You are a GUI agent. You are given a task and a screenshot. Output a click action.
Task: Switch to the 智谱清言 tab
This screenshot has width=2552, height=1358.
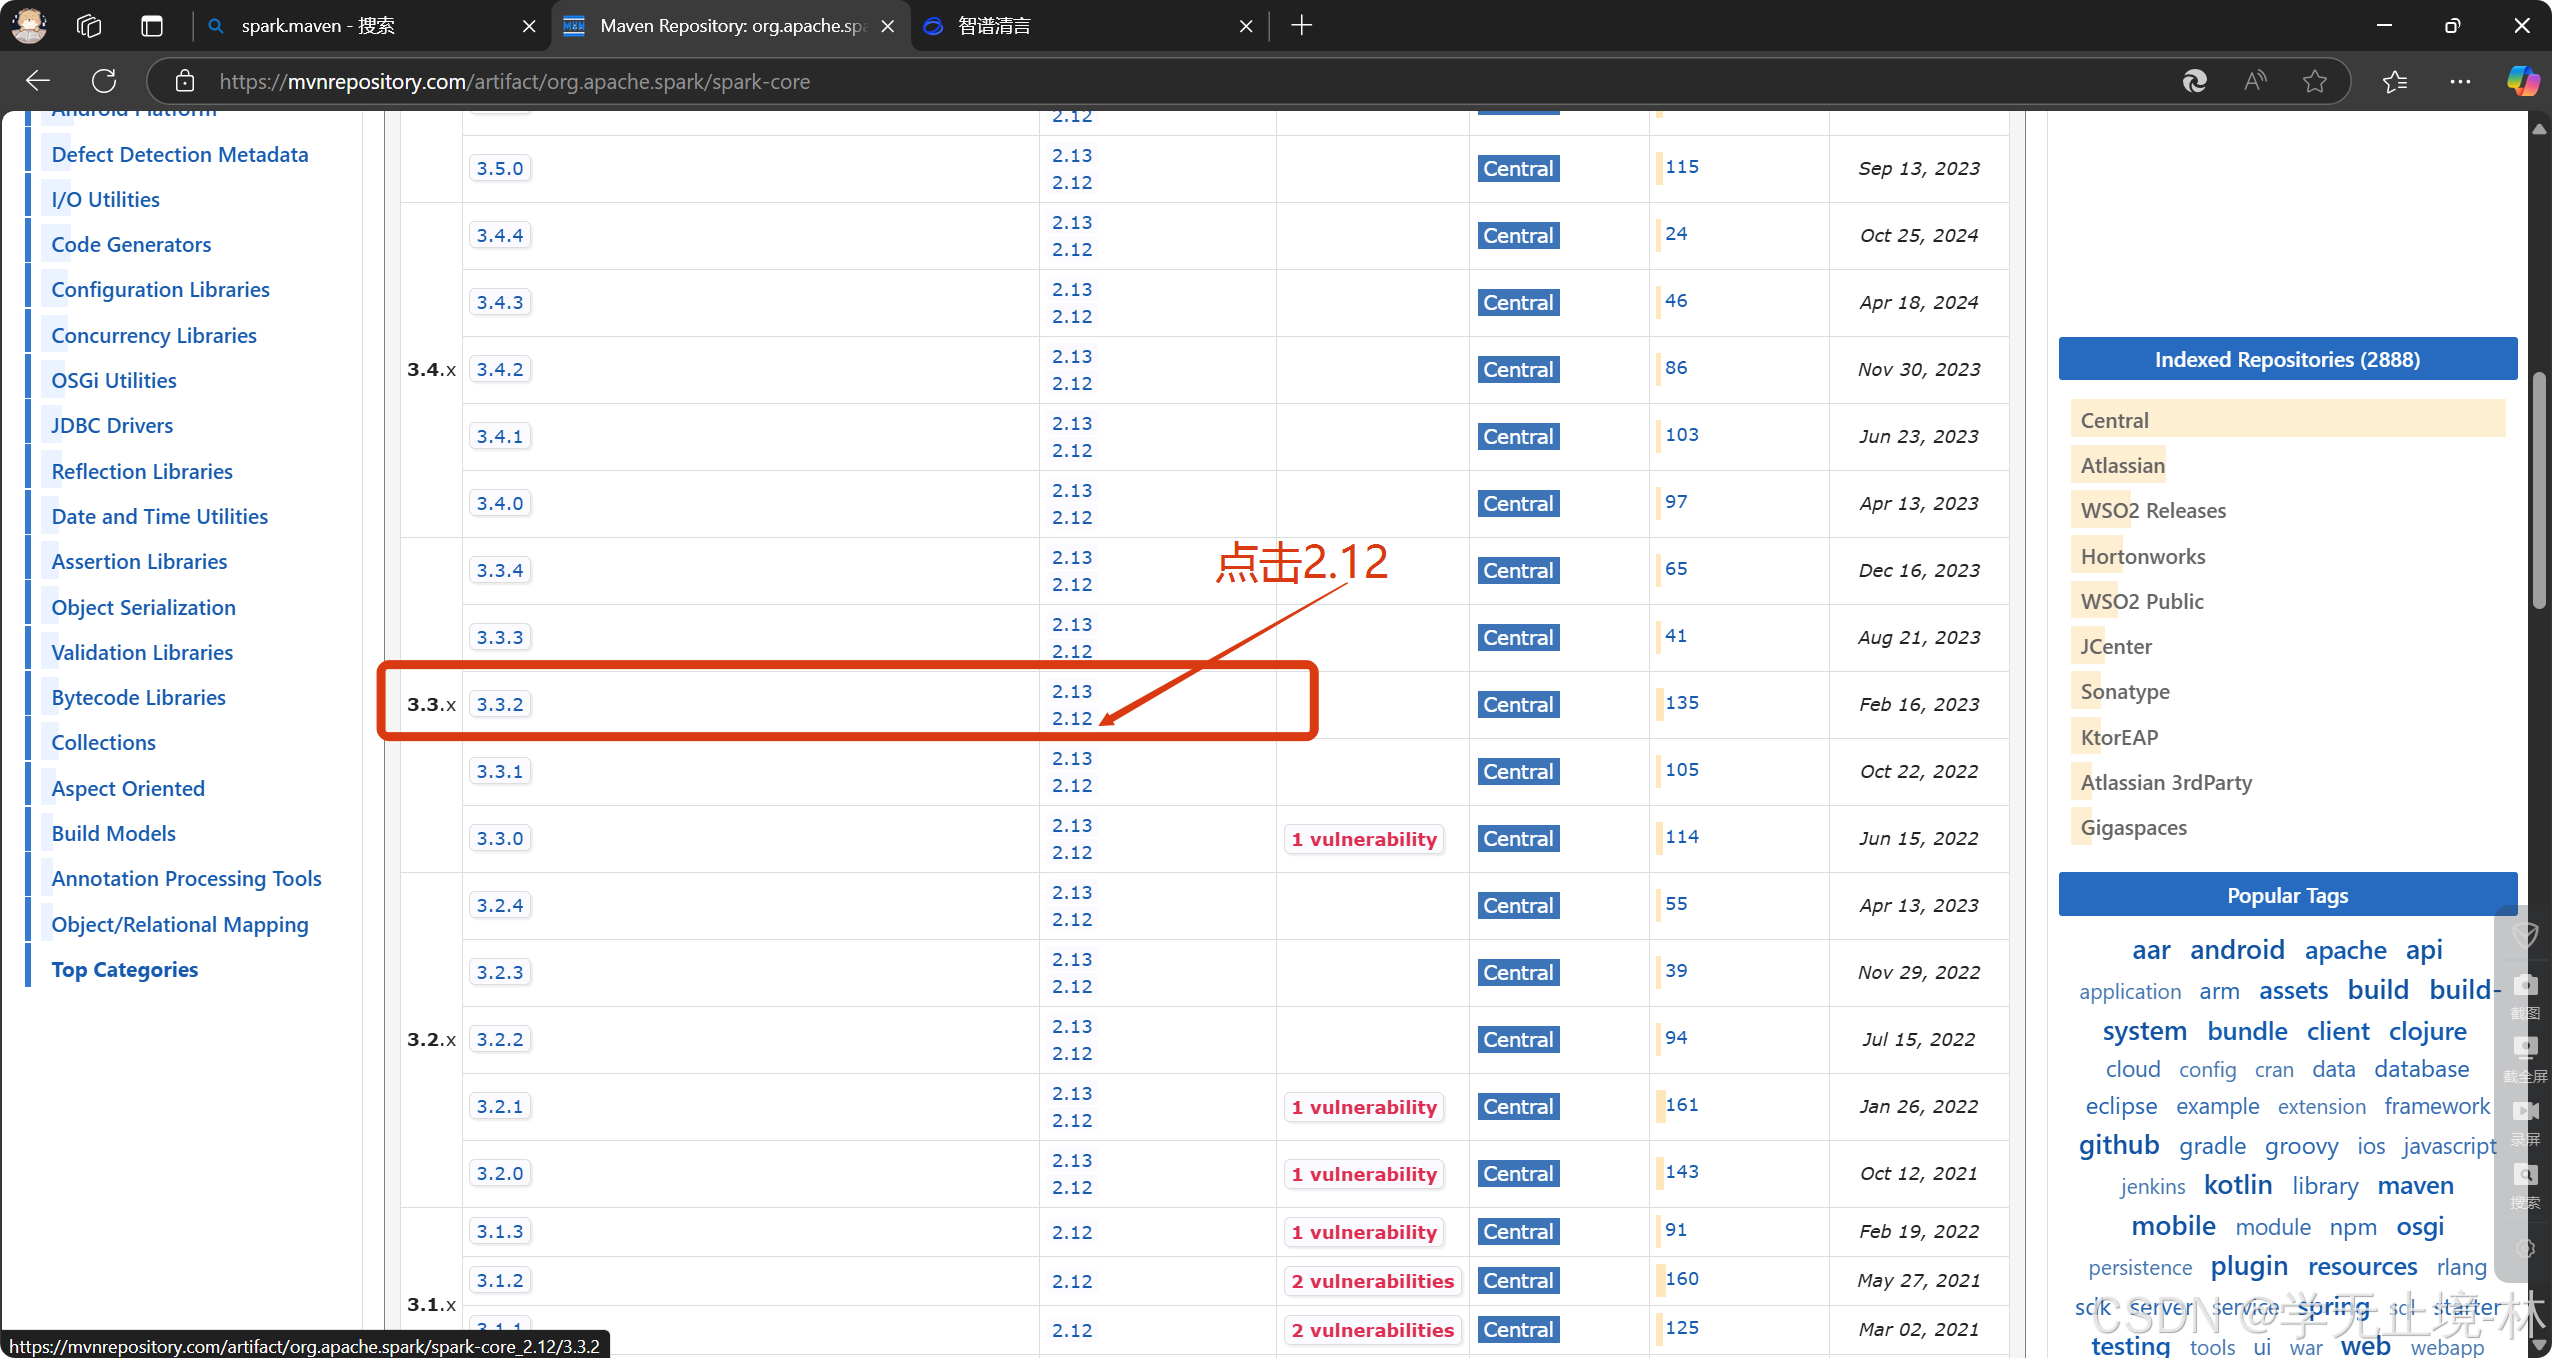click(1000, 26)
